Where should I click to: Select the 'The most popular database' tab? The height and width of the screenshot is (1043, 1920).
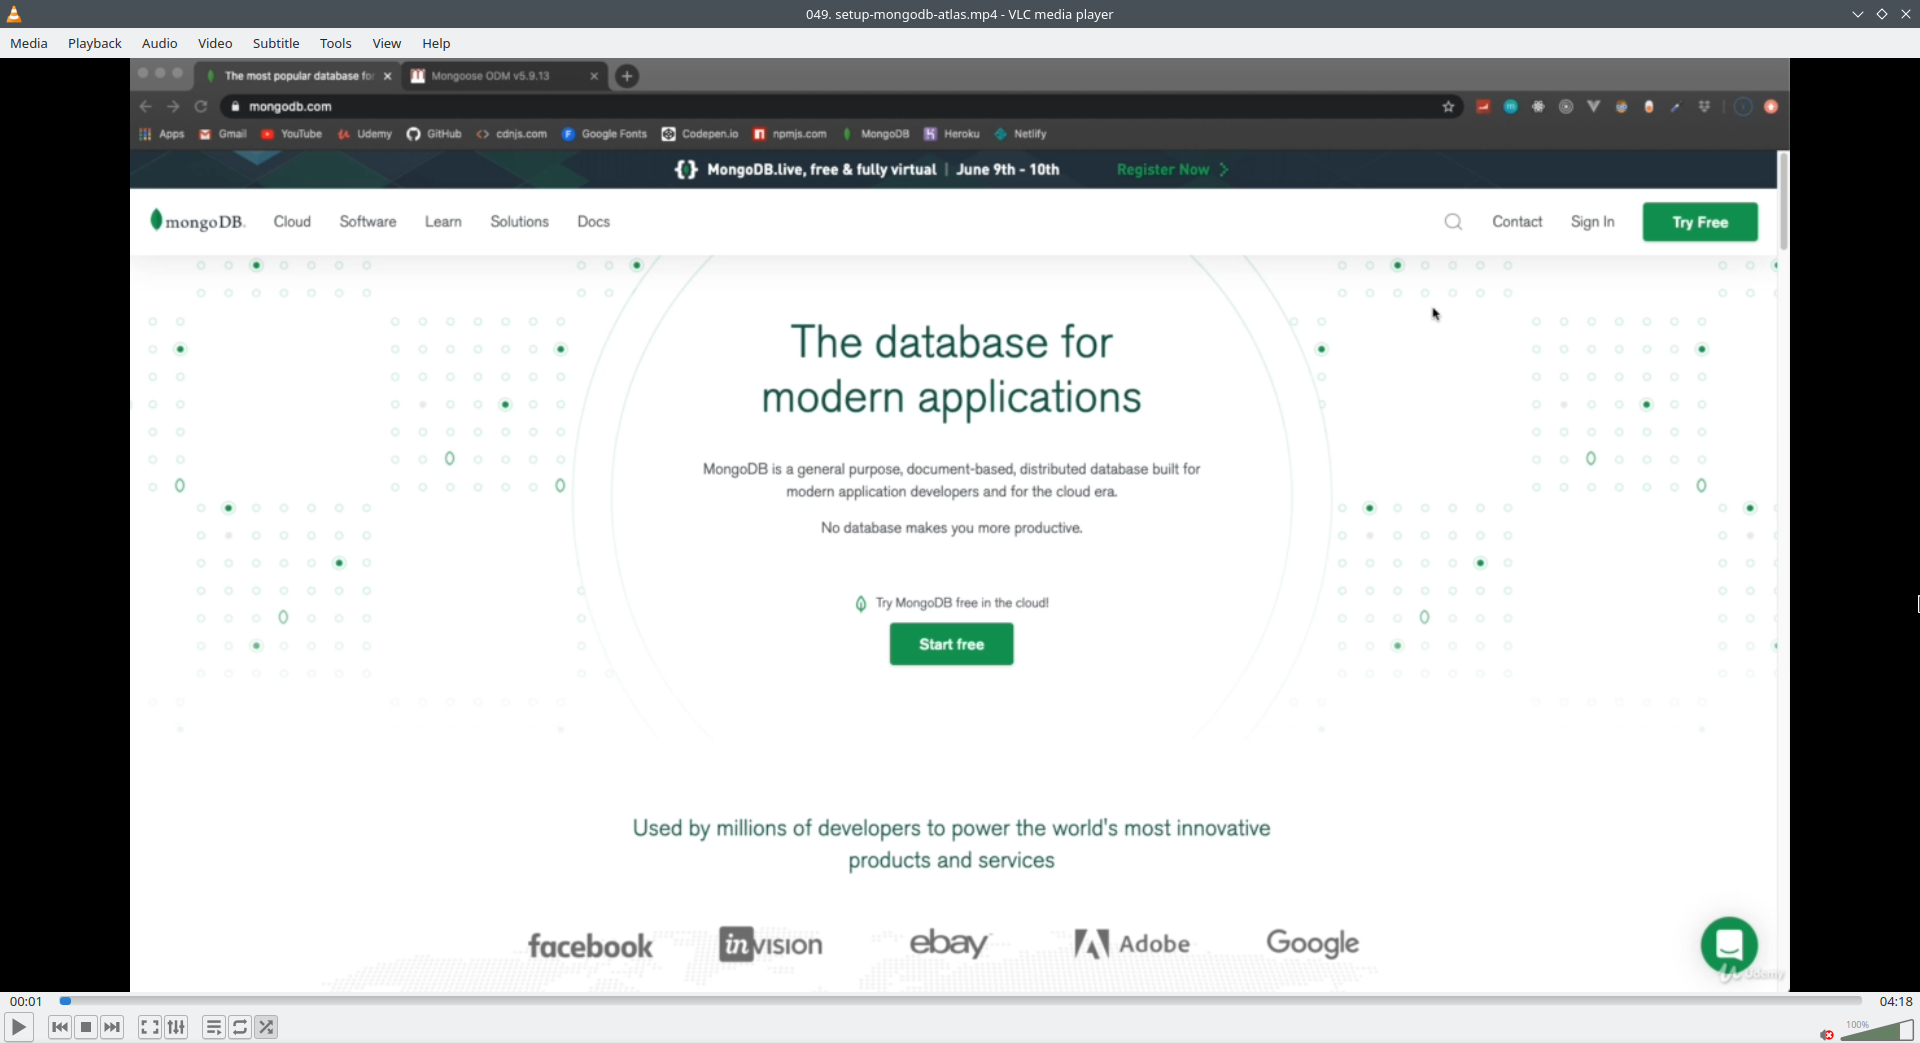click(298, 76)
